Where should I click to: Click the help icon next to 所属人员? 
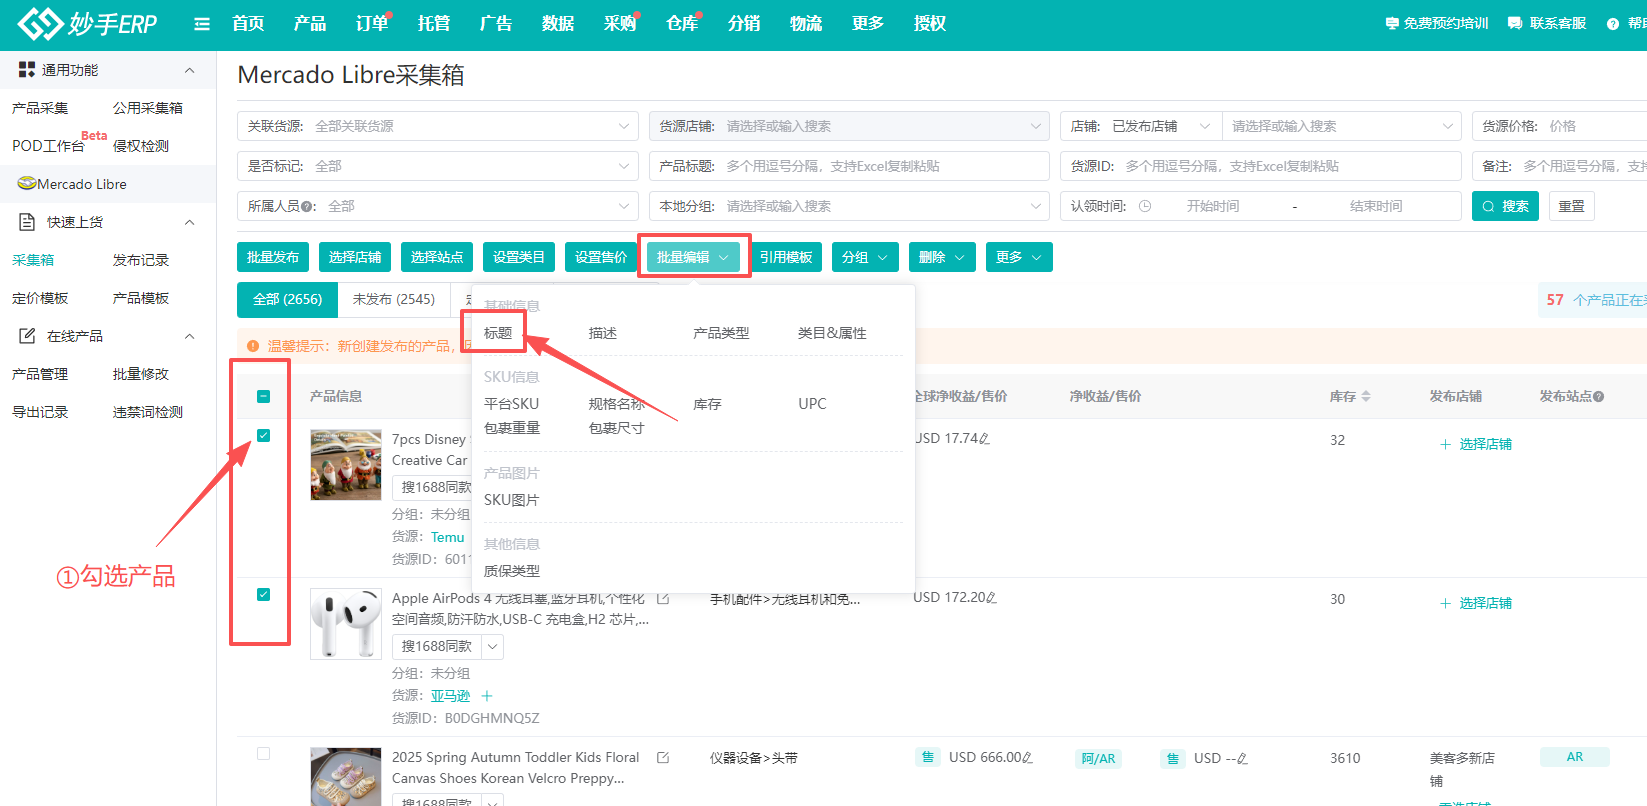[x=307, y=207]
